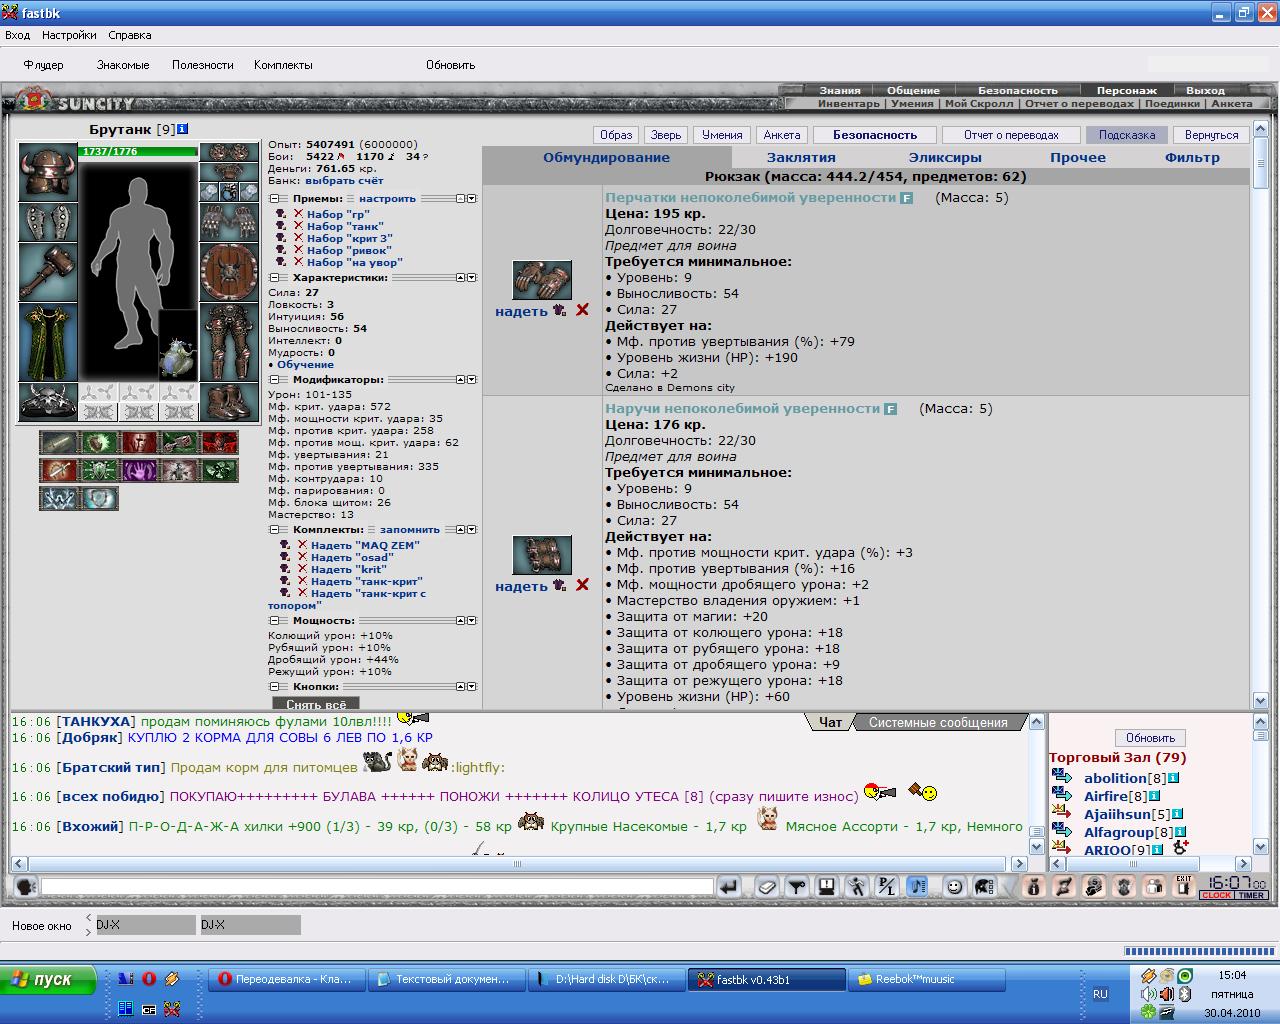Image resolution: width=1280 pixels, height=1024 pixels.
Task: Collapse the Мощность section minus box
Action: (274, 621)
